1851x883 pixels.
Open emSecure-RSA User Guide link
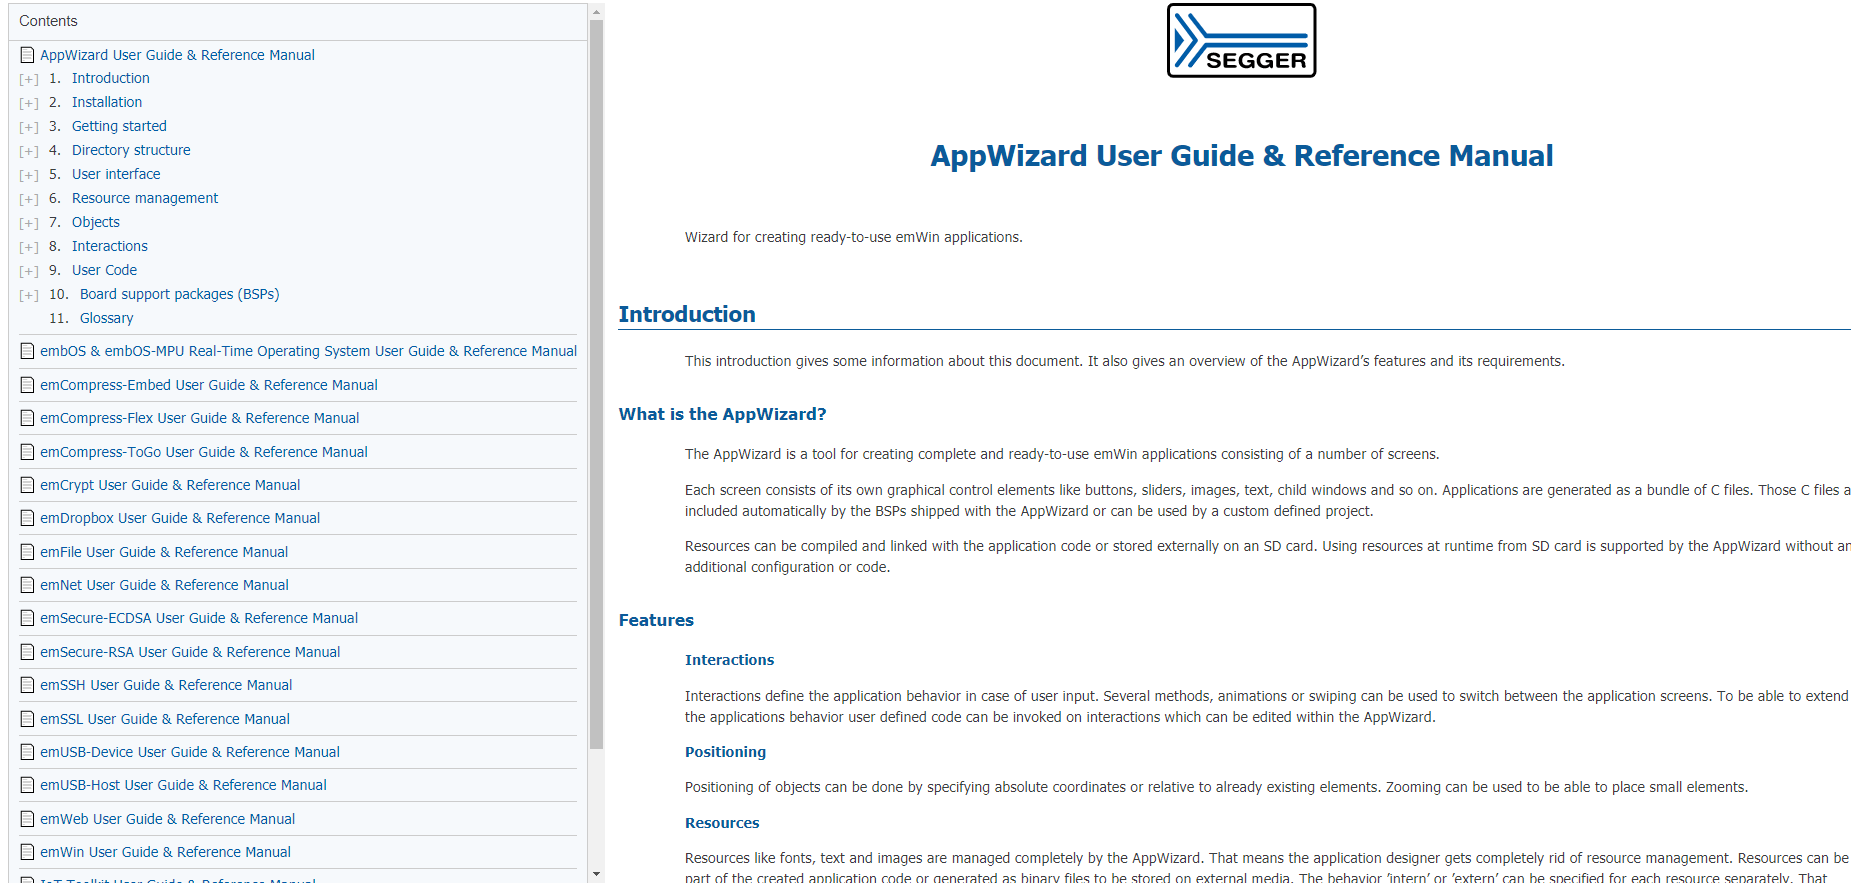pos(190,652)
